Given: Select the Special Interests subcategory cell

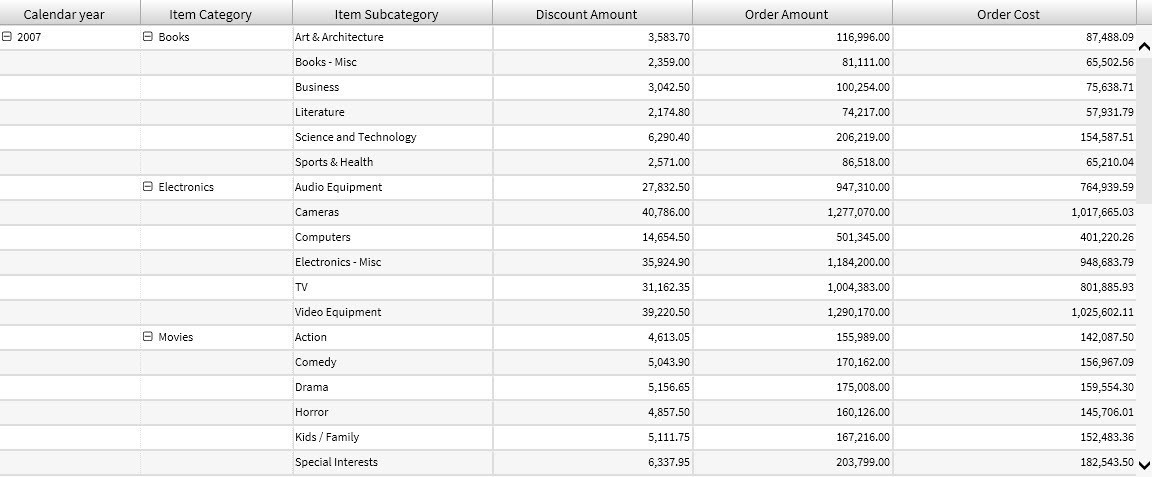Looking at the screenshot, I should coord(336,462).
